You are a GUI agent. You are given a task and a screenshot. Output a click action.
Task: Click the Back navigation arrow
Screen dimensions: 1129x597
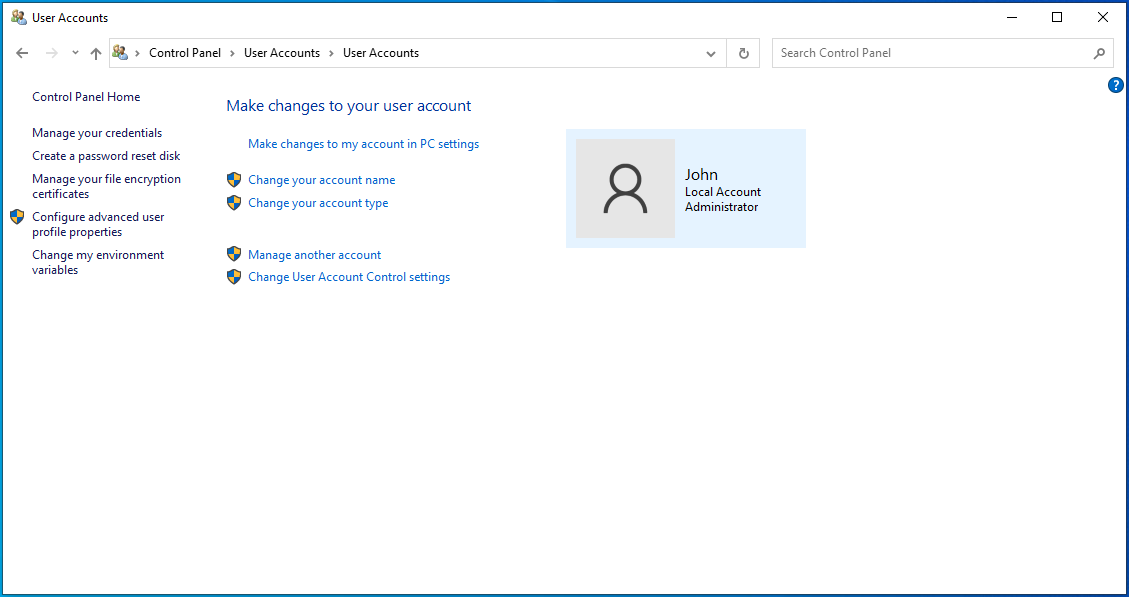pos(22,54)
